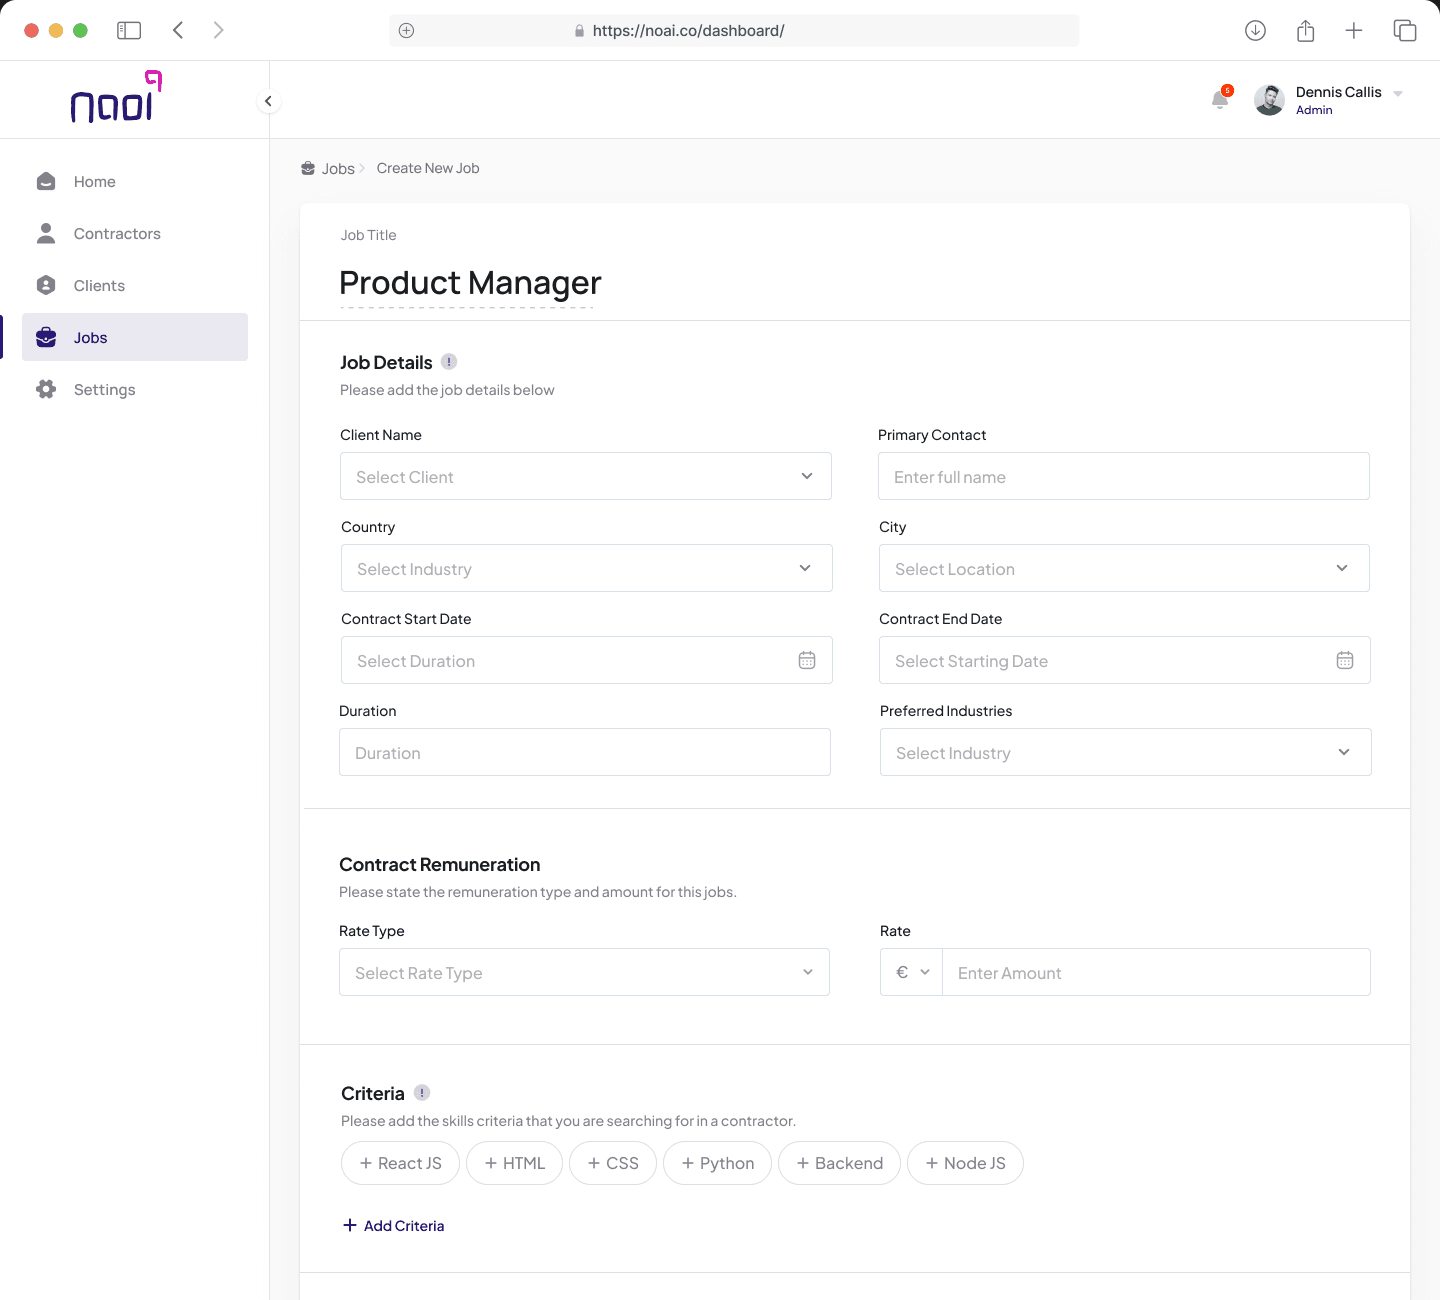The width and height of the screenshot is (1440, 1300).
Task: Click the Contract End Date calendar icon
Action: 1345,660
